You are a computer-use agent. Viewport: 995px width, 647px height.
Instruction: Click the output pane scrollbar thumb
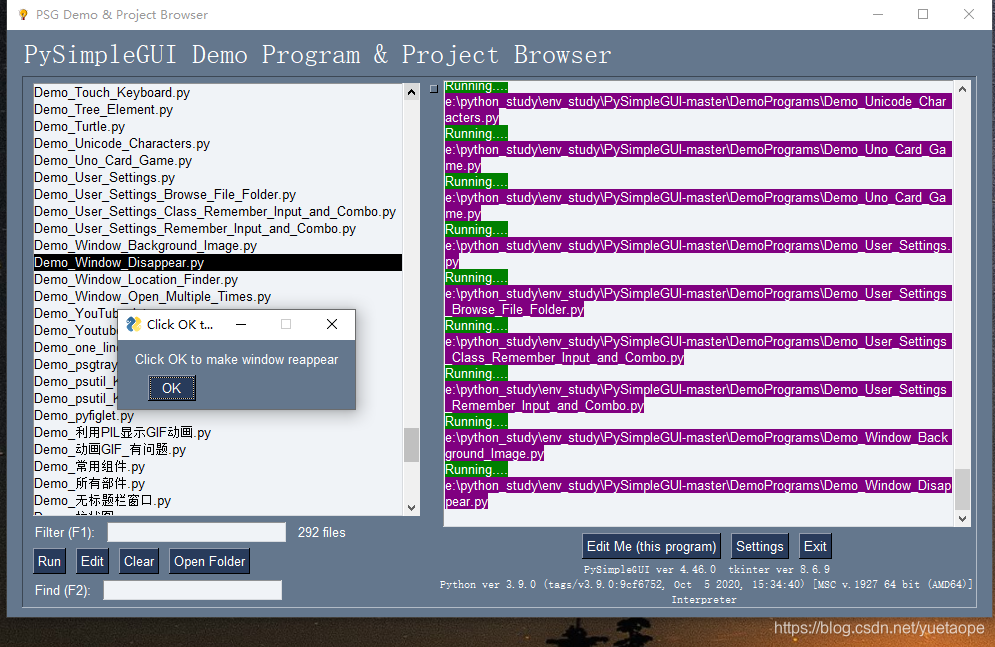(962, 489)
